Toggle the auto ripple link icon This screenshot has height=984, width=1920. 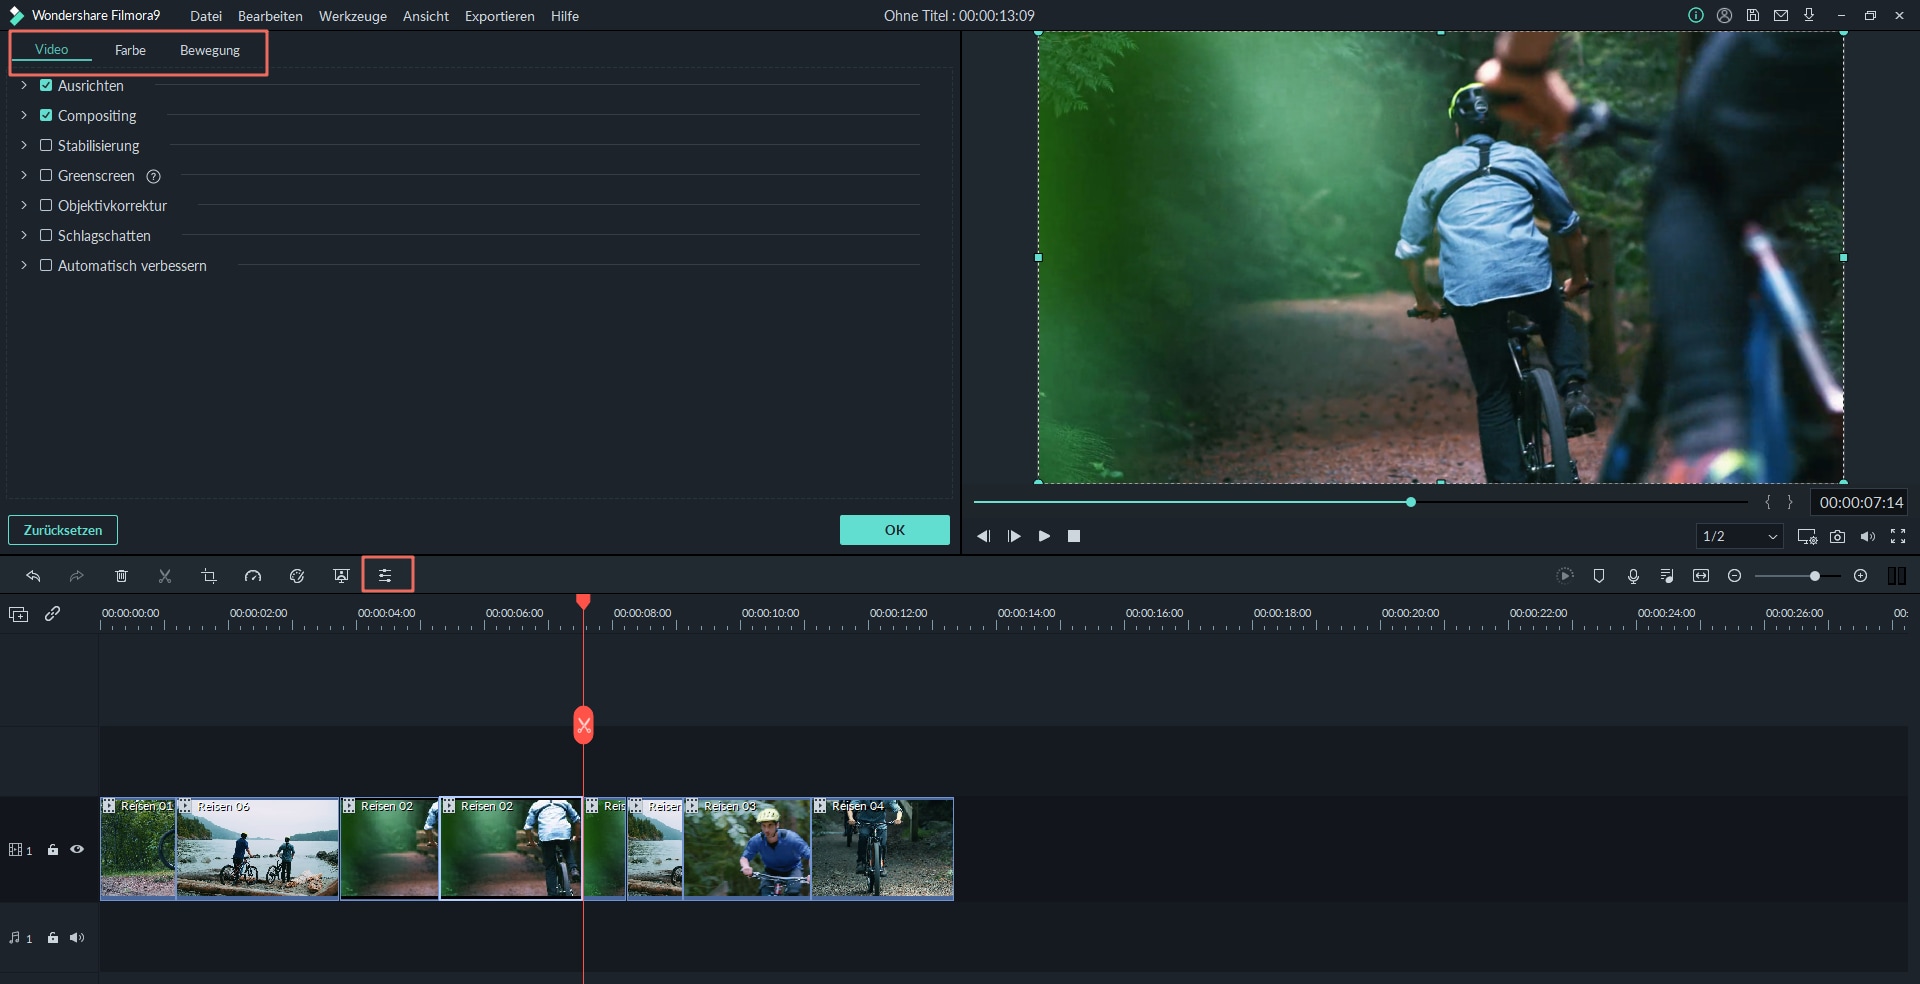[53, 614]
